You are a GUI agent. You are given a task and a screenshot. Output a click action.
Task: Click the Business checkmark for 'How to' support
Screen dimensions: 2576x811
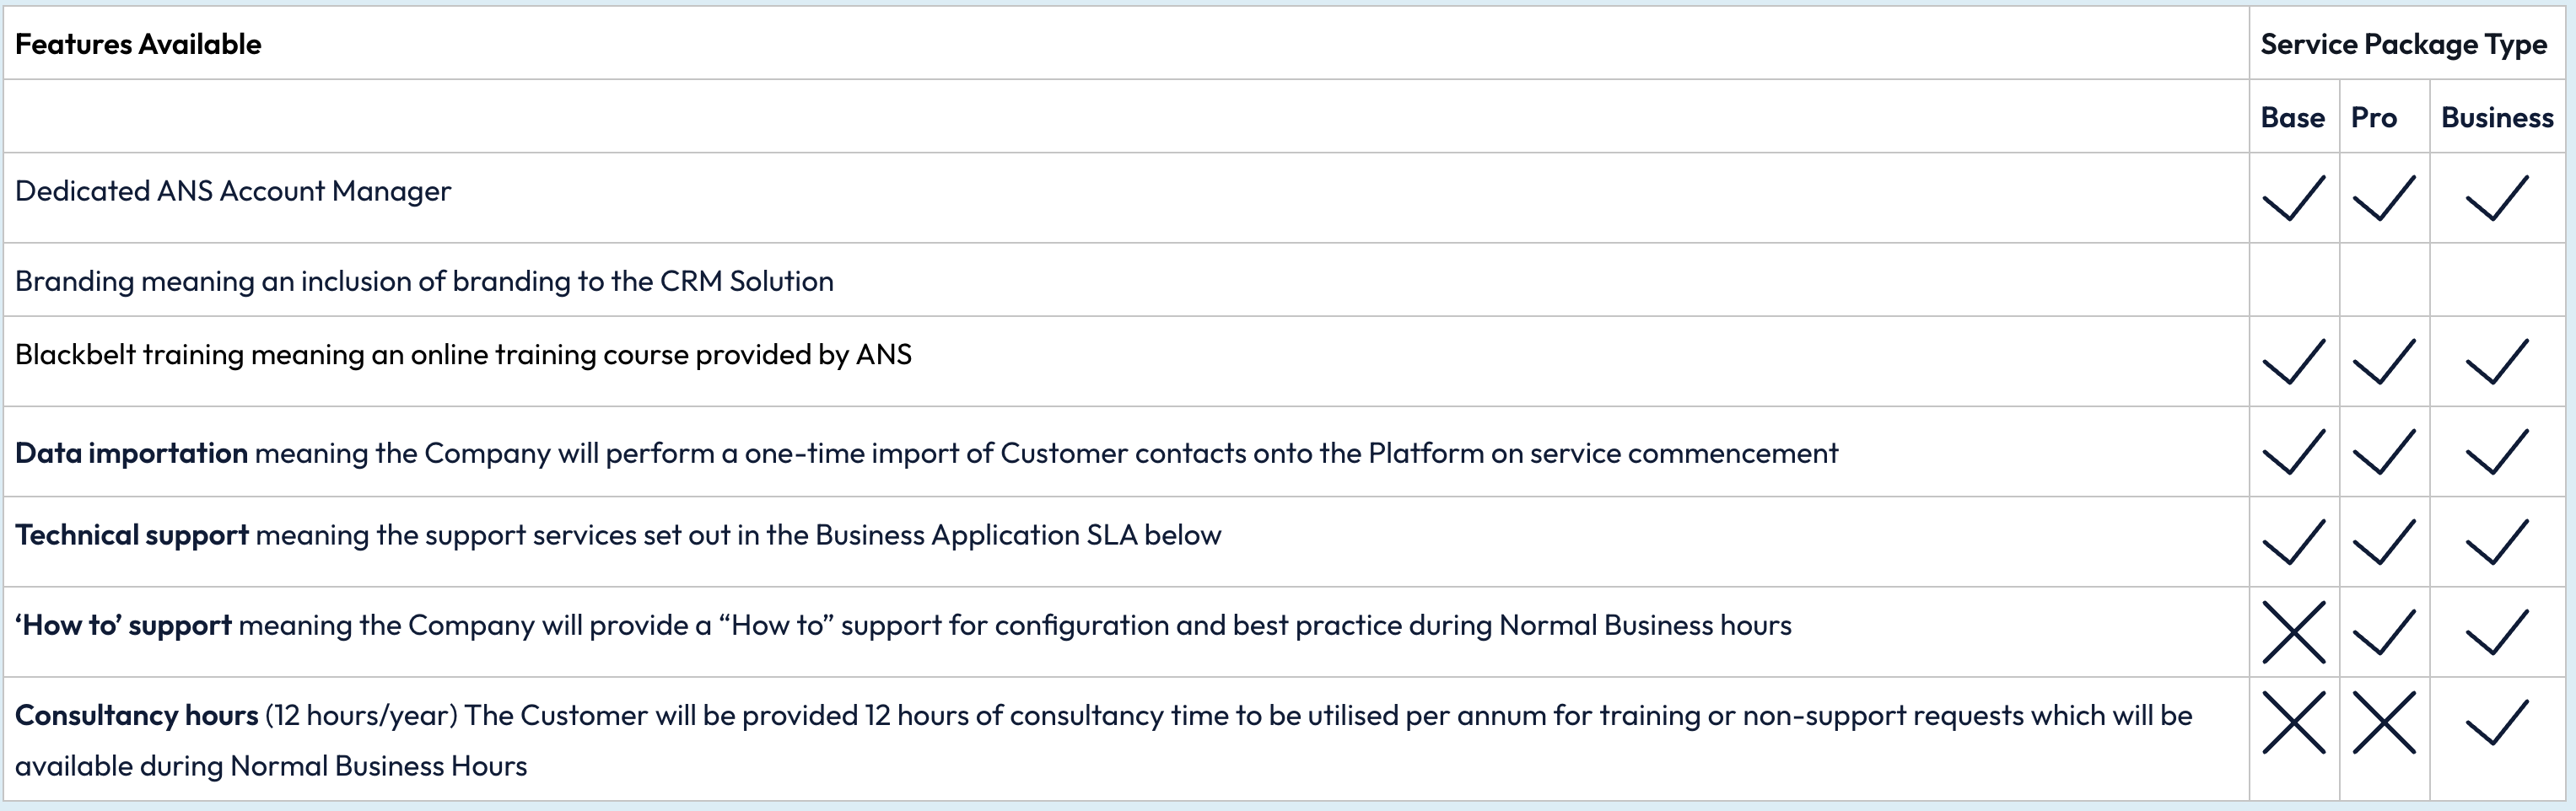pos(2497,632)
